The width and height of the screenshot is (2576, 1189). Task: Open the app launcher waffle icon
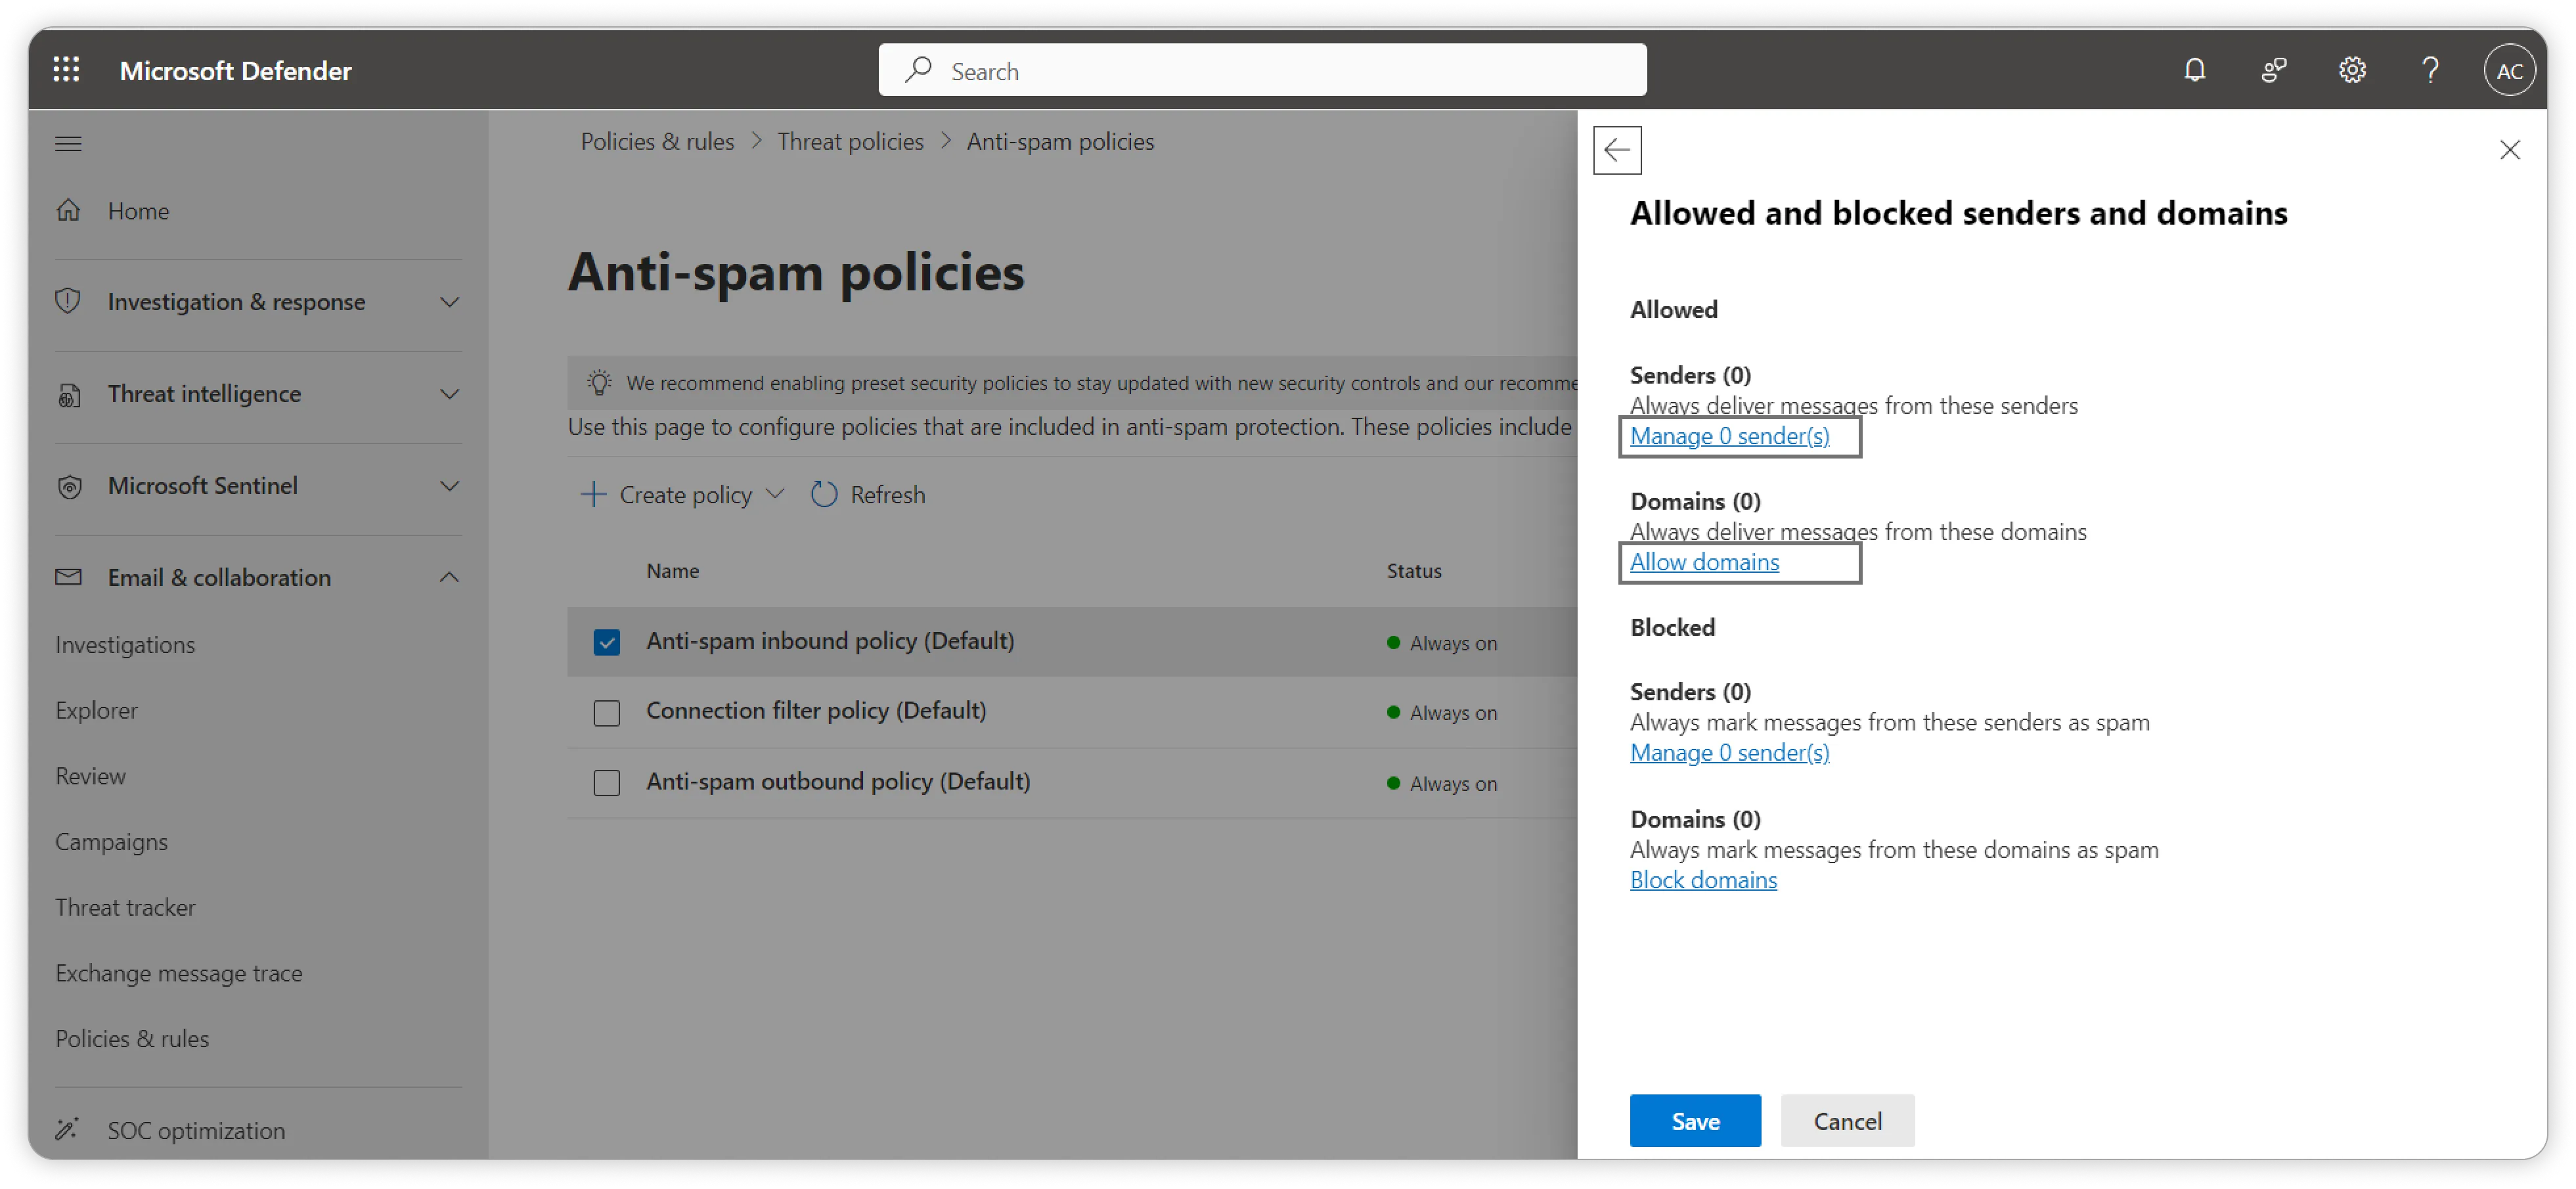pyautogui.click(x=66, y=70)
